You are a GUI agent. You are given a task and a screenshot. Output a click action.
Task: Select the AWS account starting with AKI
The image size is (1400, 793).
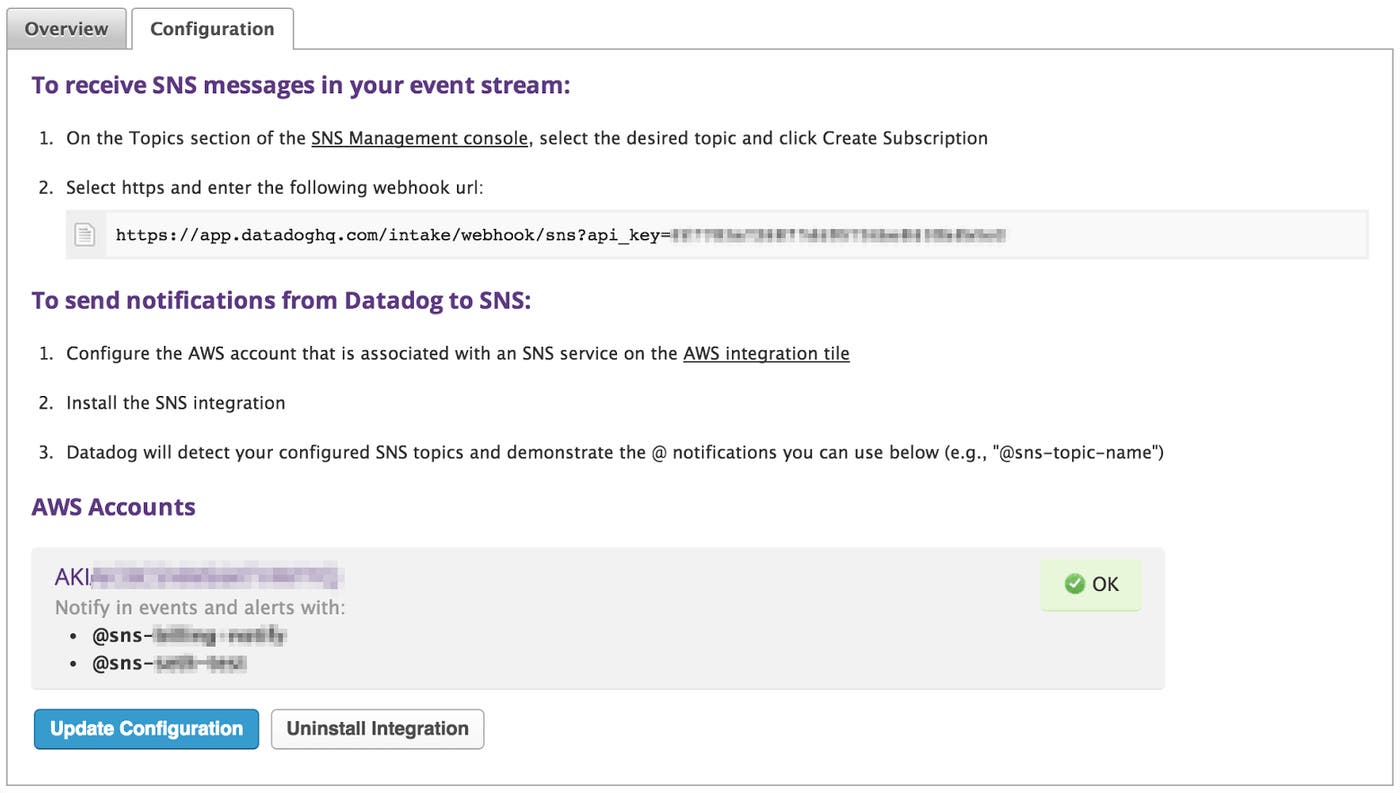(x=198, y=577)
